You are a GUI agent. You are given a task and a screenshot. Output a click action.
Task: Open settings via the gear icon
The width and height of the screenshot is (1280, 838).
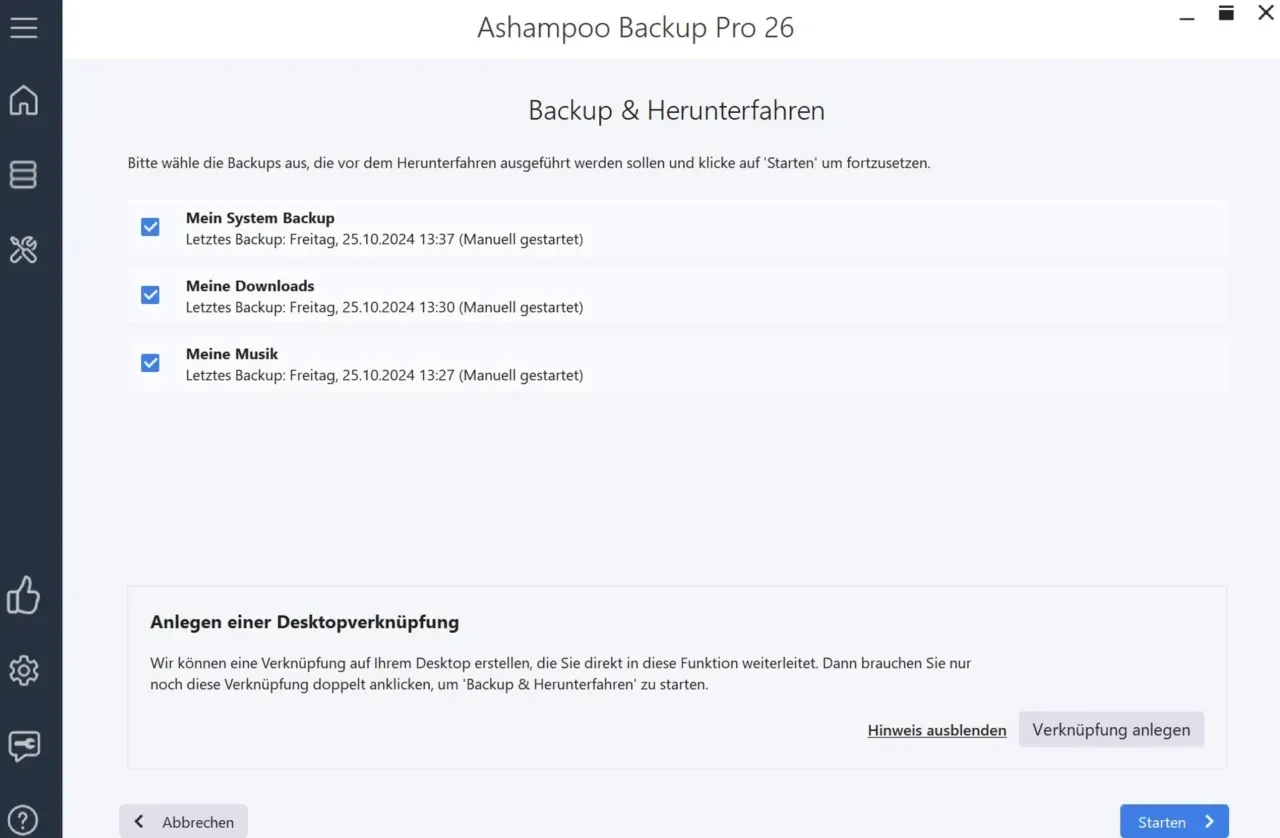[x=24, y=670]
